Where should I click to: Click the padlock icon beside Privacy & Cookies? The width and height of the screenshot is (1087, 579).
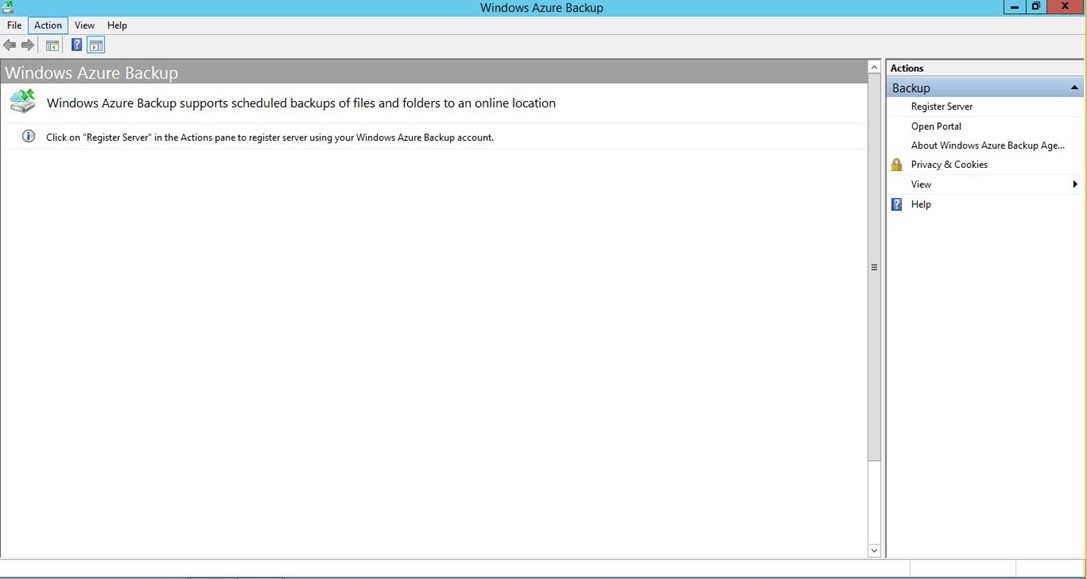point(896,164)
